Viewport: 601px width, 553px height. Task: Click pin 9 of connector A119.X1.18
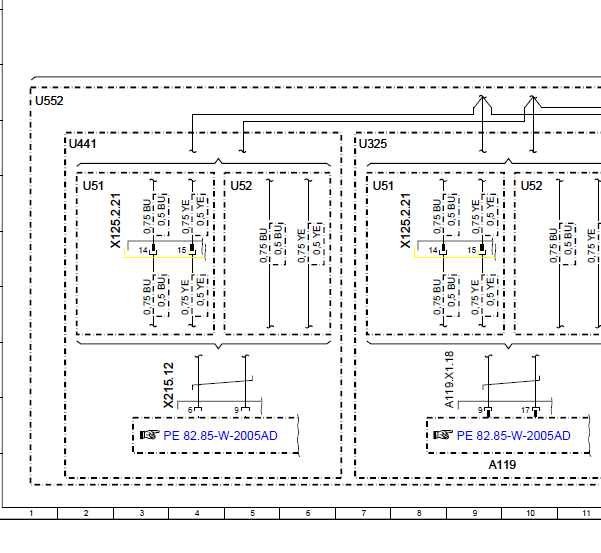pos(480,410)
